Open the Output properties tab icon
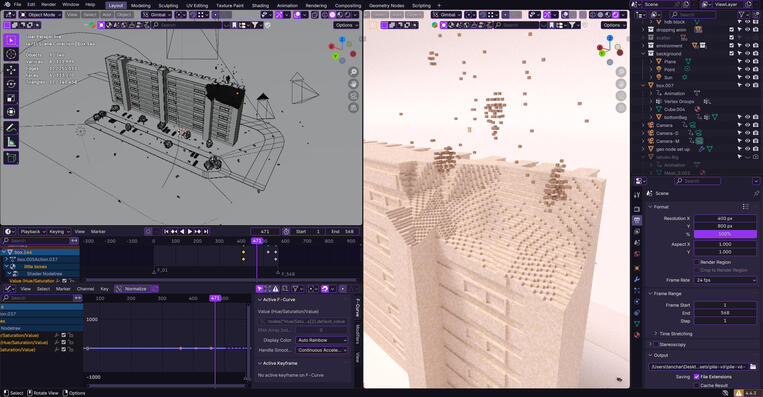This screenshot has height=397, width=763. pyautogui.click(x=637, y=220)
